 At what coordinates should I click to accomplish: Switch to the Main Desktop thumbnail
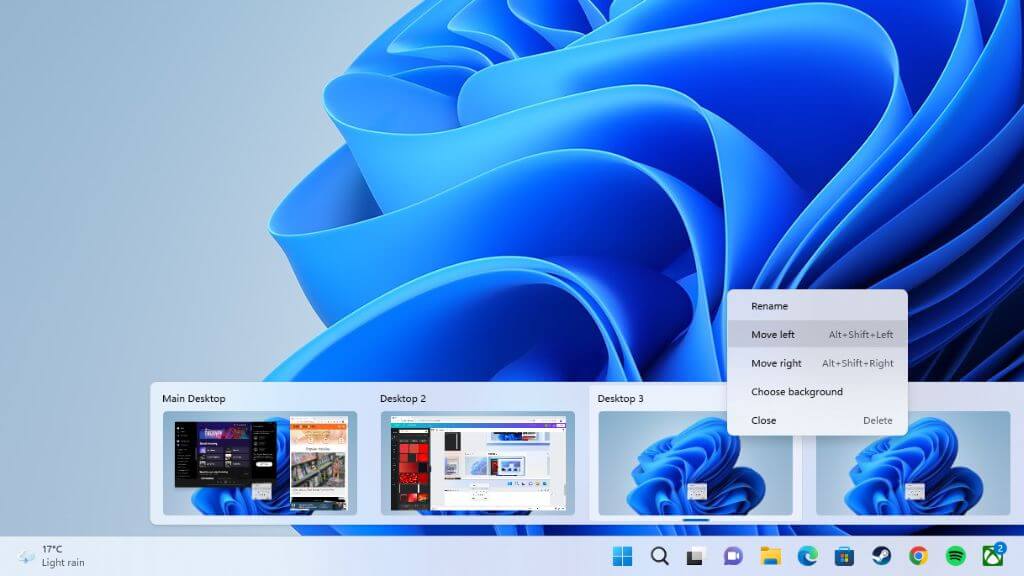coord(260,463)
